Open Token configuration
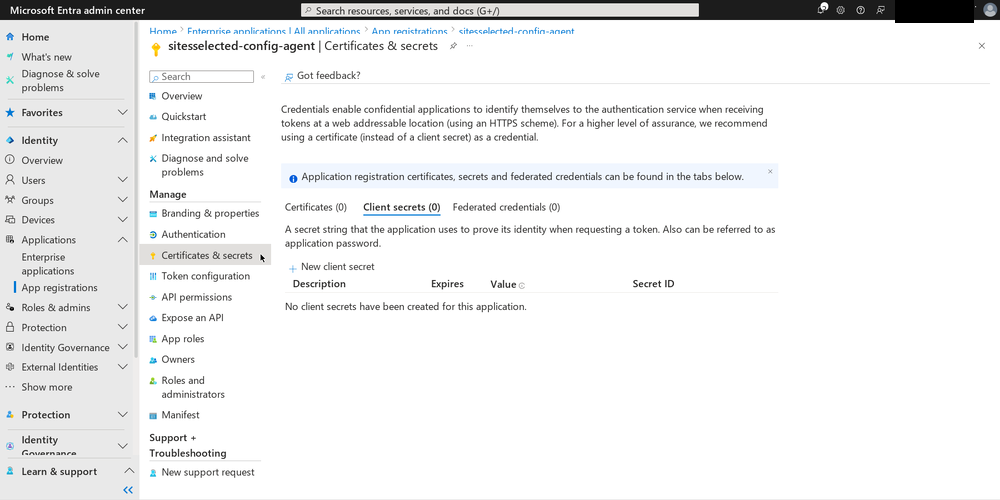Image resolution: width=1000 pixels, height=500 pixels. pos(205,276)
